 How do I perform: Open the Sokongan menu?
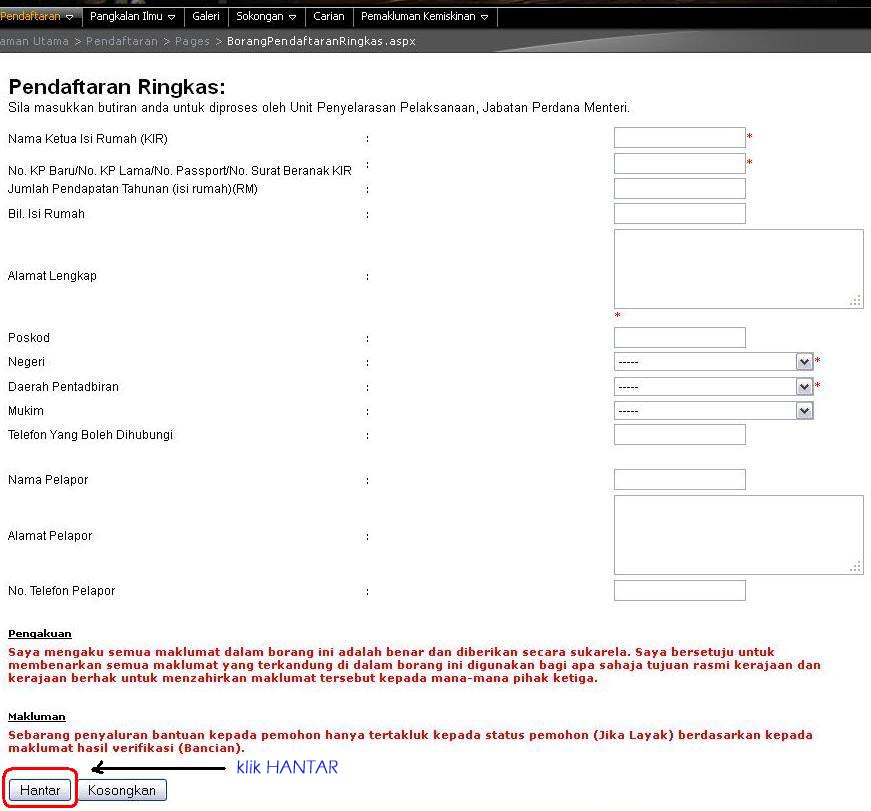(267, 17)
